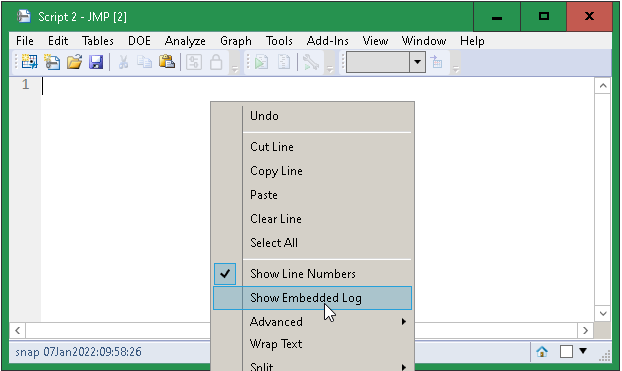622x371 pixels.
Task: Click the sliders toolbar icon beside the lock
Action: click(194, 62)
